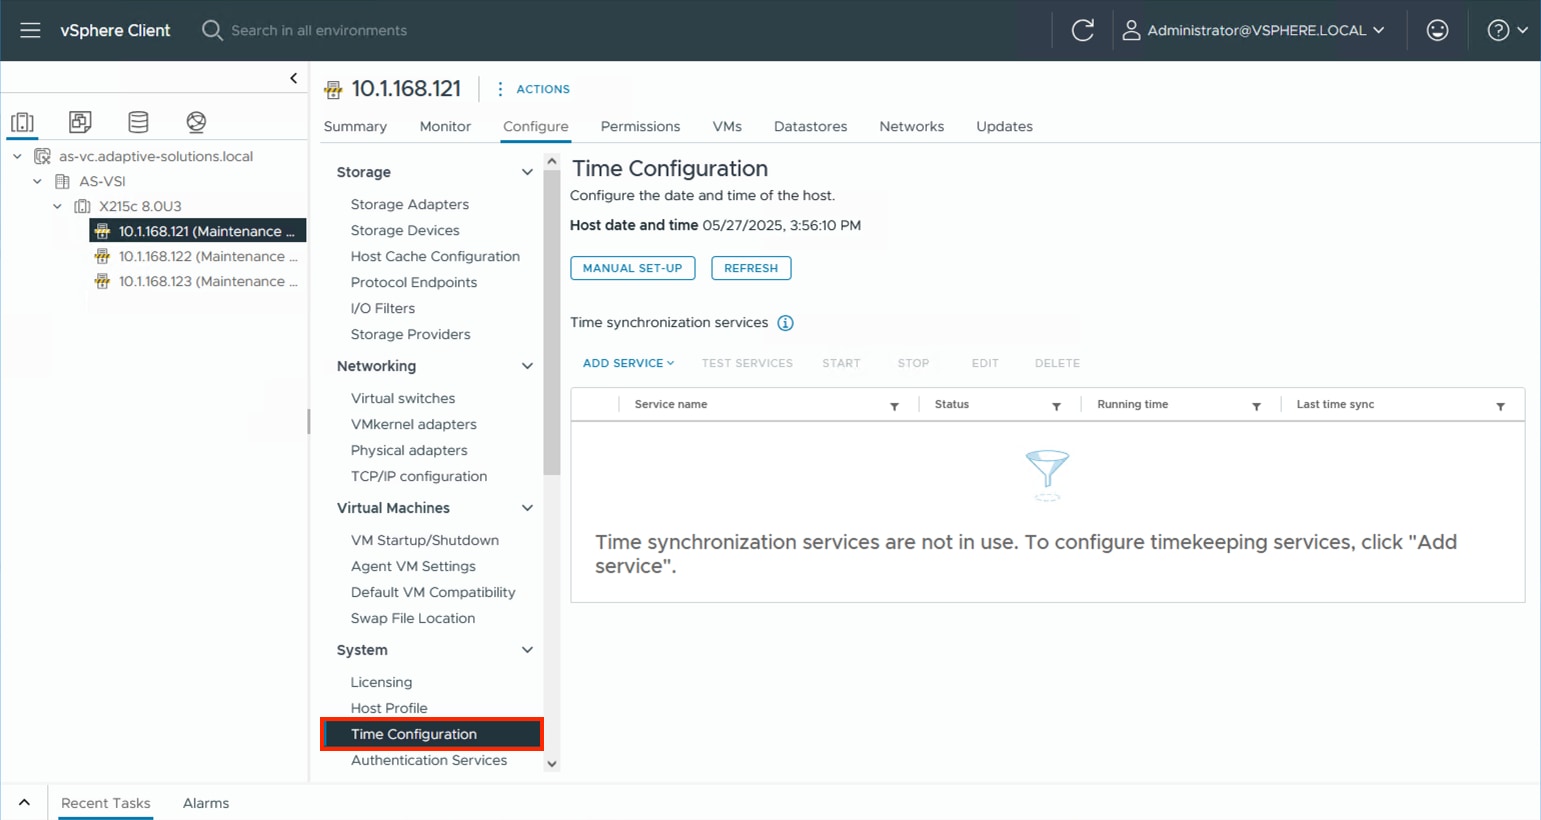Open the ADD SERVICE dropdown
The image size is (1541, 820).
(x=627, y=363)
